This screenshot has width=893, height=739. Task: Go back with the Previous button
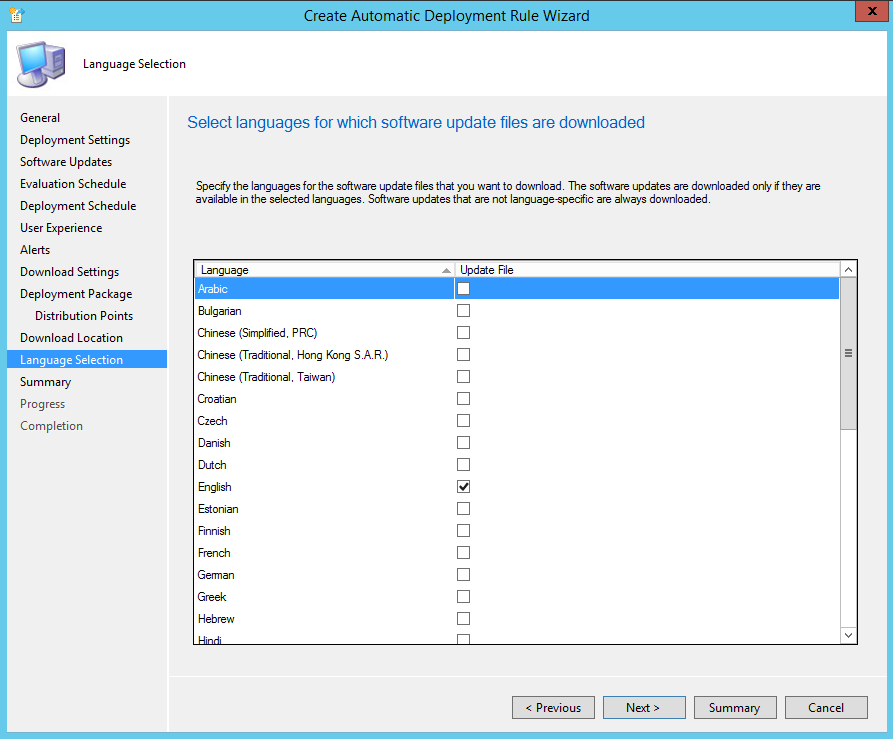pos(553,708)
